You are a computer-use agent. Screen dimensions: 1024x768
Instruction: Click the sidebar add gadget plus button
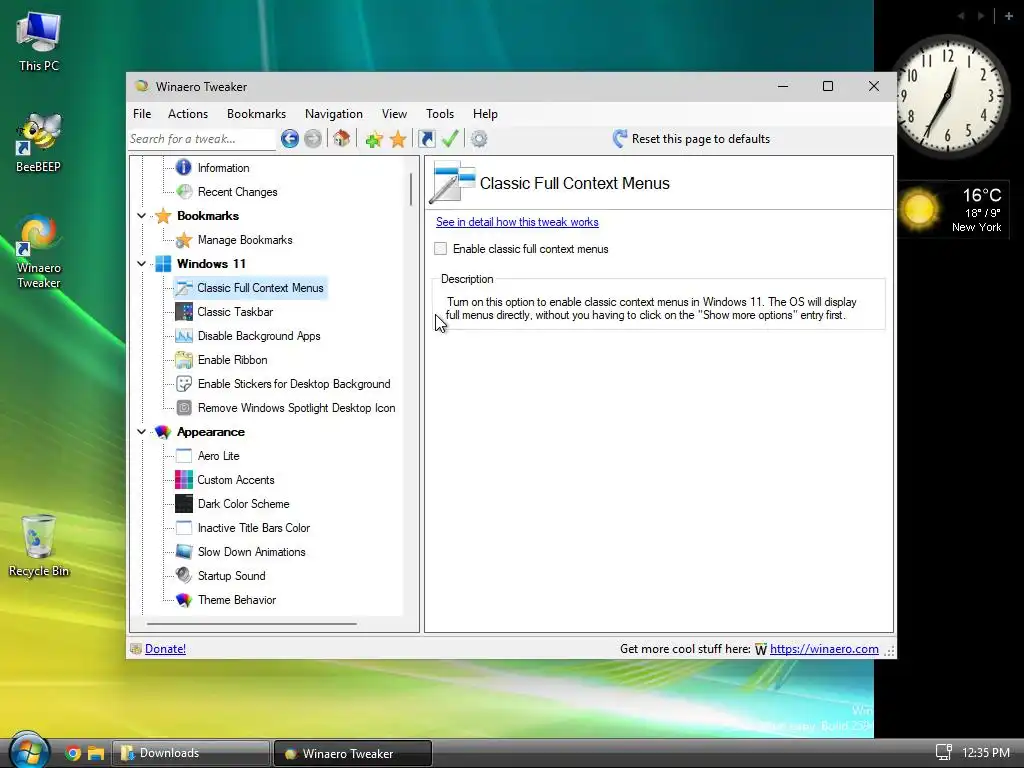[x=1008, y=16]
